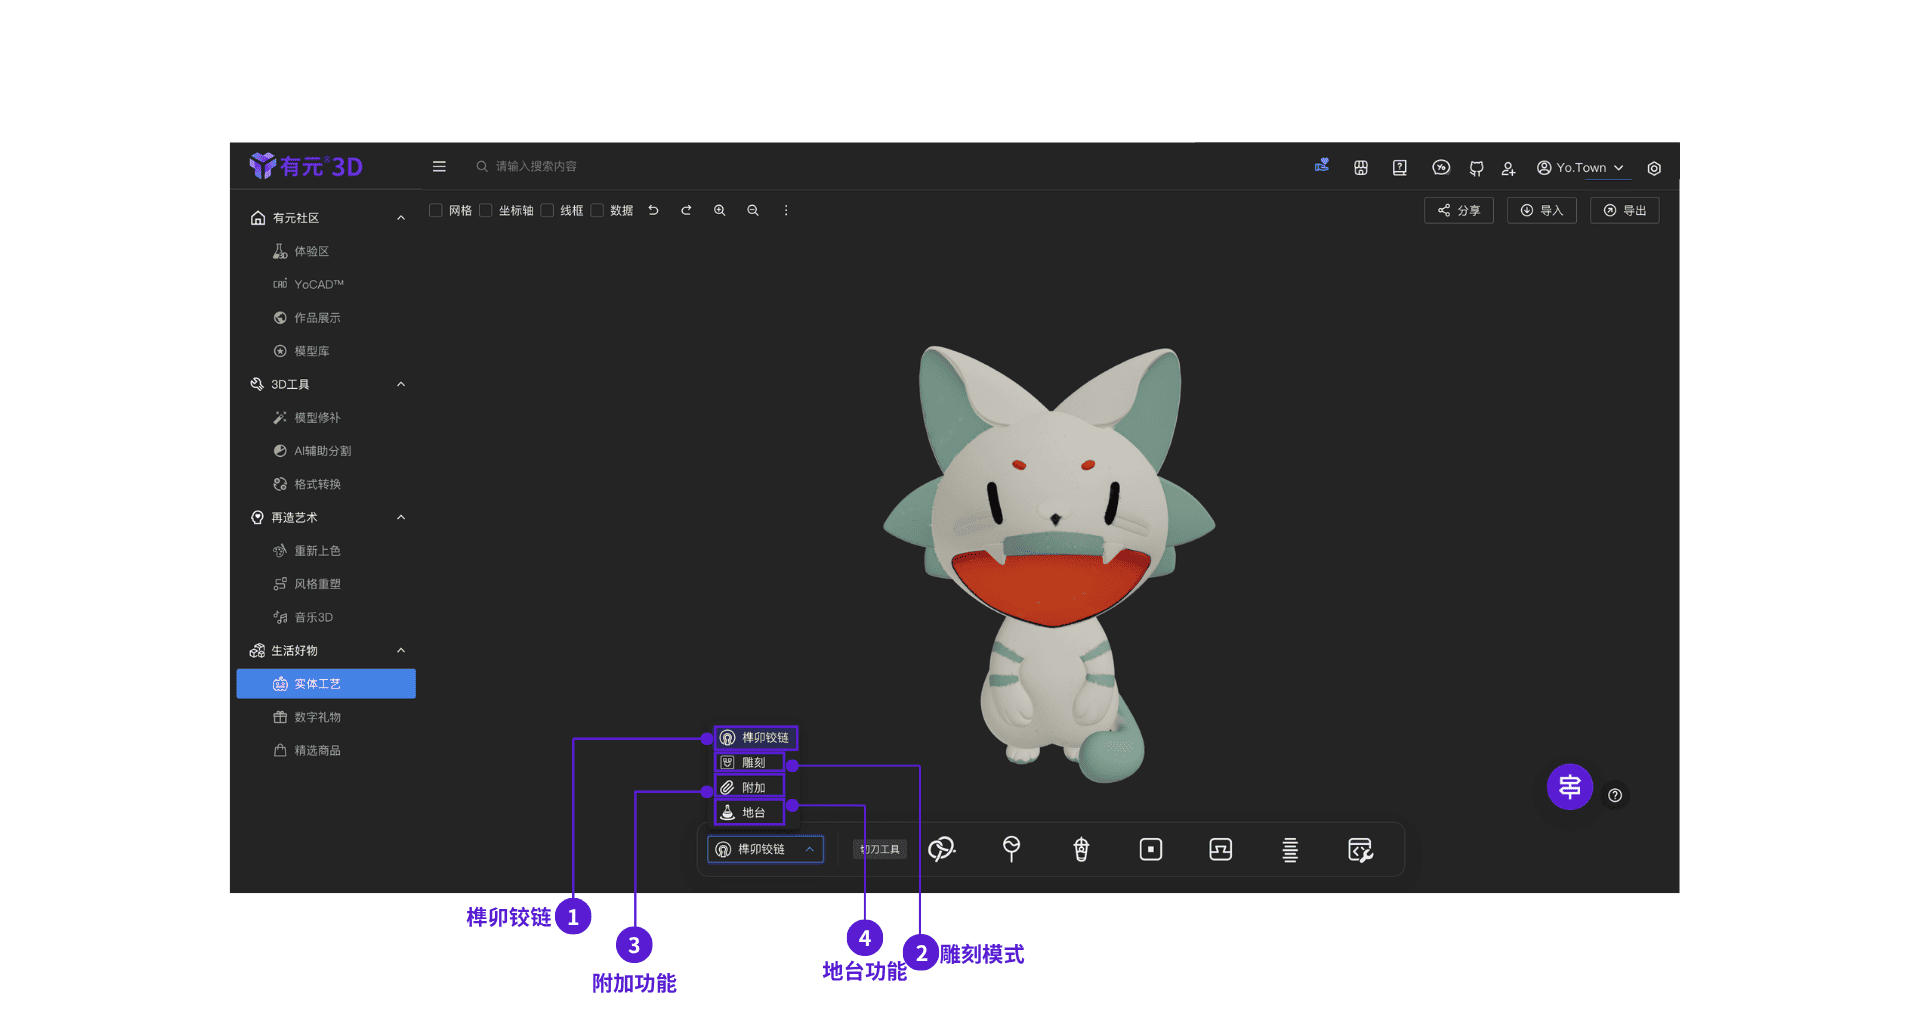Select the joint-slot square tool icon
This screenshot has height=1035, width=1910.
click(x=1221, y=850)
